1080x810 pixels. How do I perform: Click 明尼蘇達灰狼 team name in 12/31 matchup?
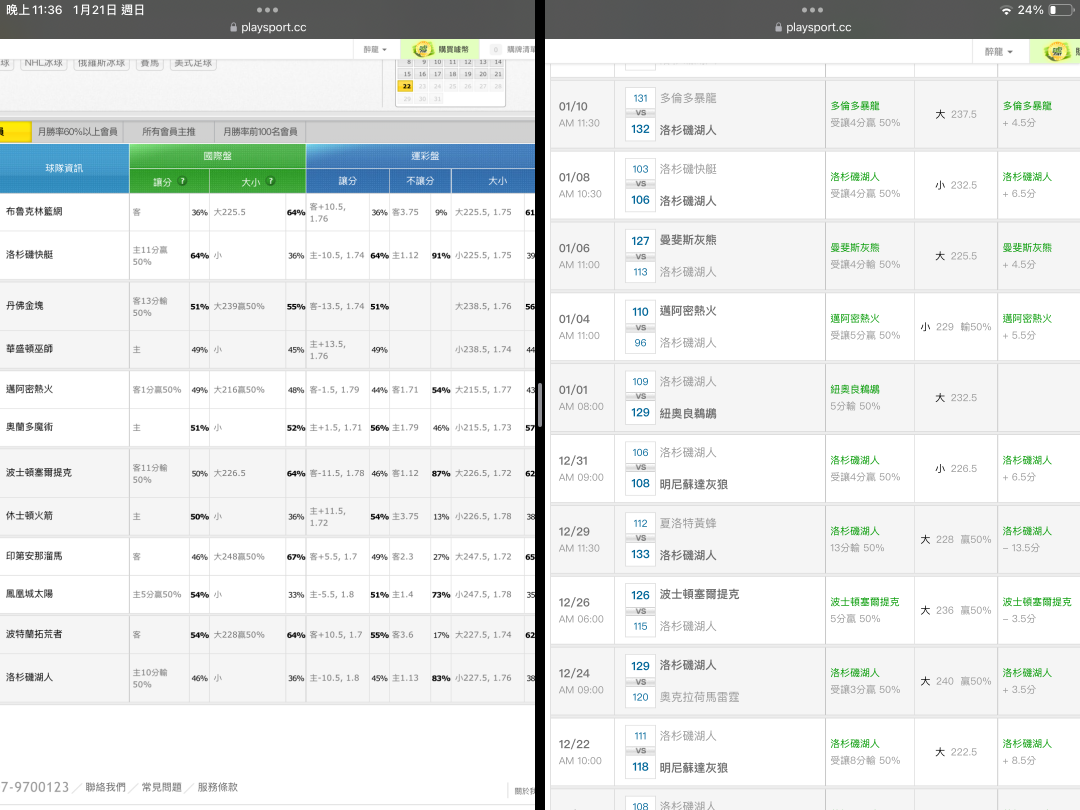tap(694, 484)
